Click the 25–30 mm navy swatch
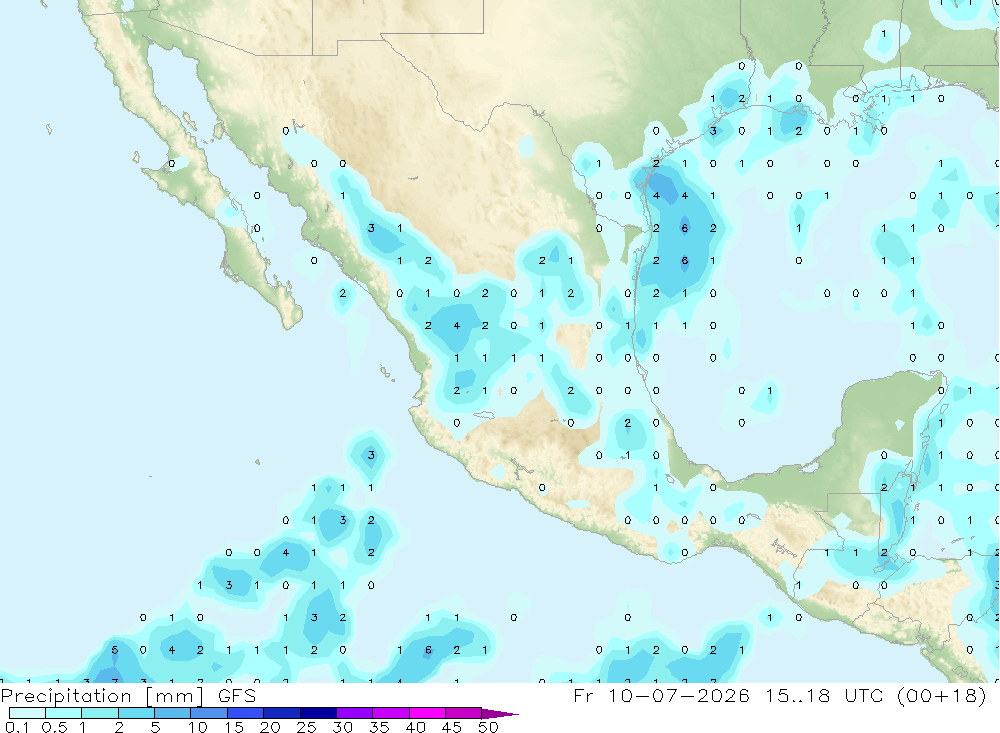The width and height of the screenshot is (1000, 733). pyautogui.click(x=318, y=713)
